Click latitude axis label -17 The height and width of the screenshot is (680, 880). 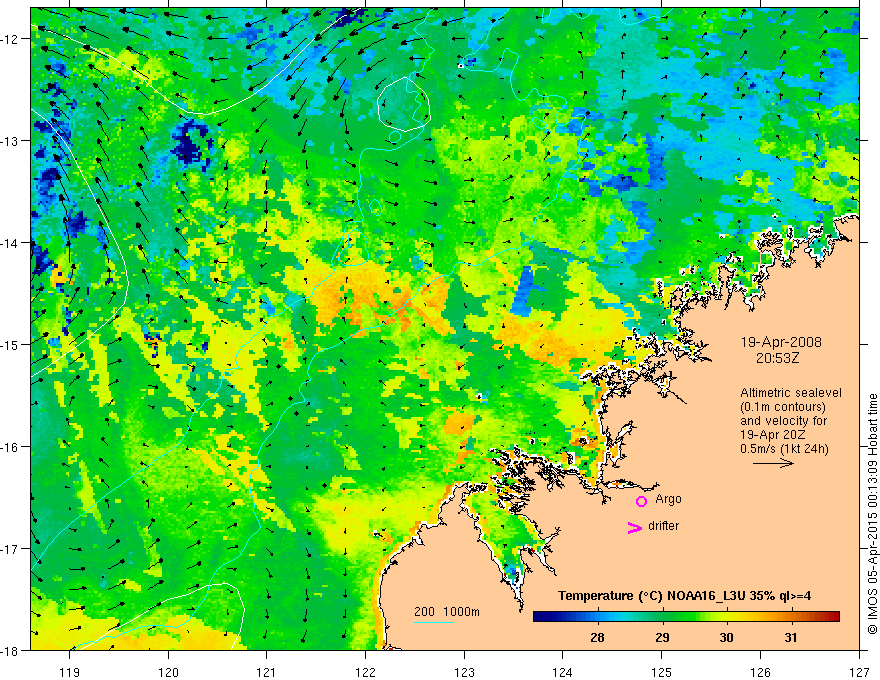click(x=11, y=549)
